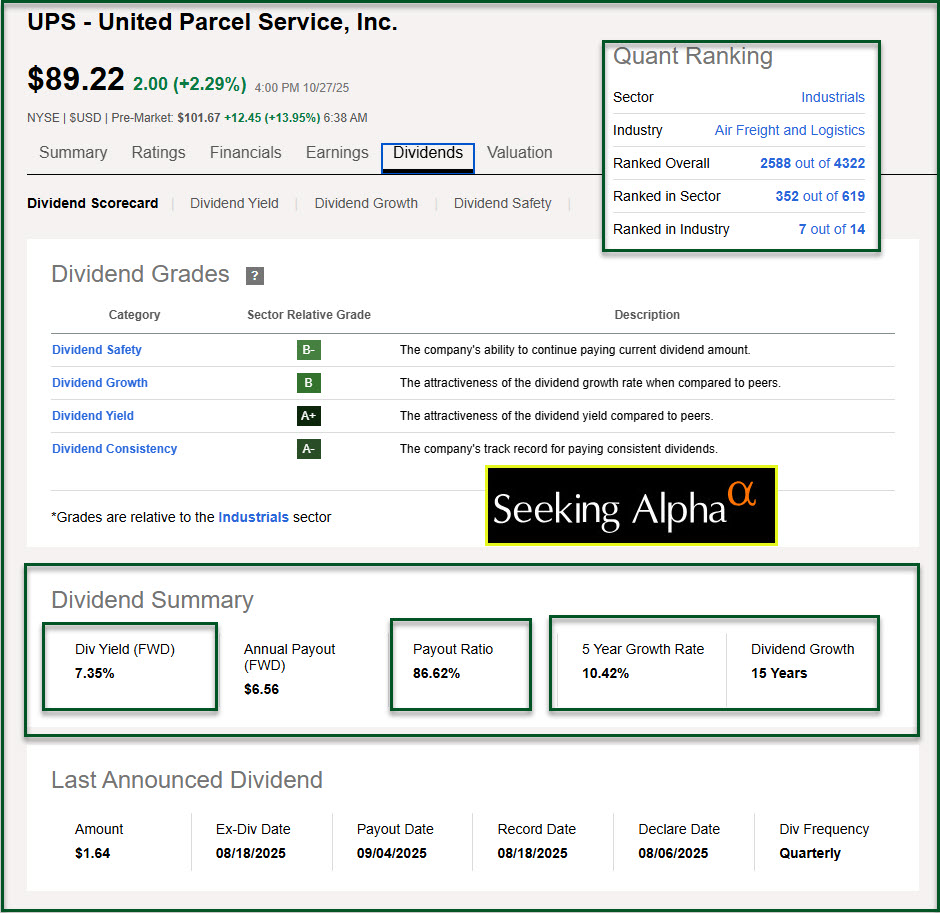940x913 pixels.
Task: Click the Industrials sector link in Quant Ranking
Action: tap(832, 97)
